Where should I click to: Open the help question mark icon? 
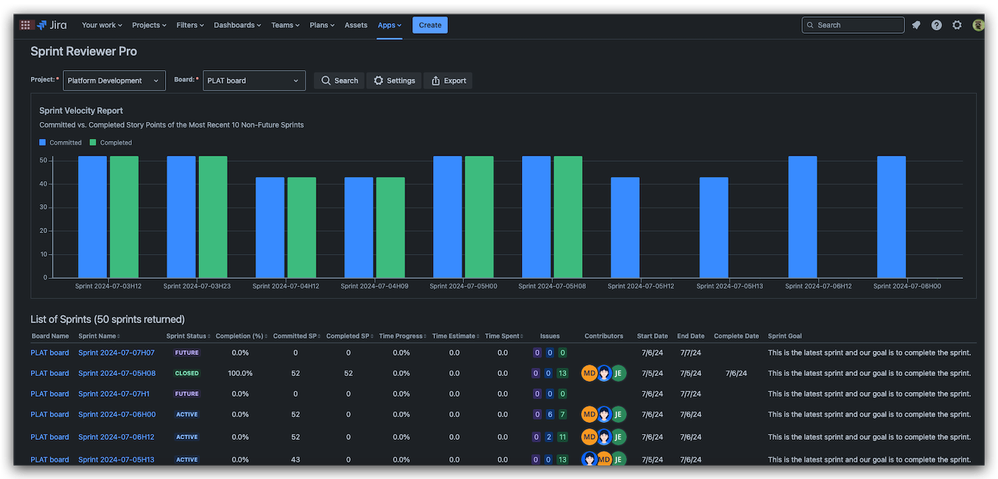[x=936, y=25]
